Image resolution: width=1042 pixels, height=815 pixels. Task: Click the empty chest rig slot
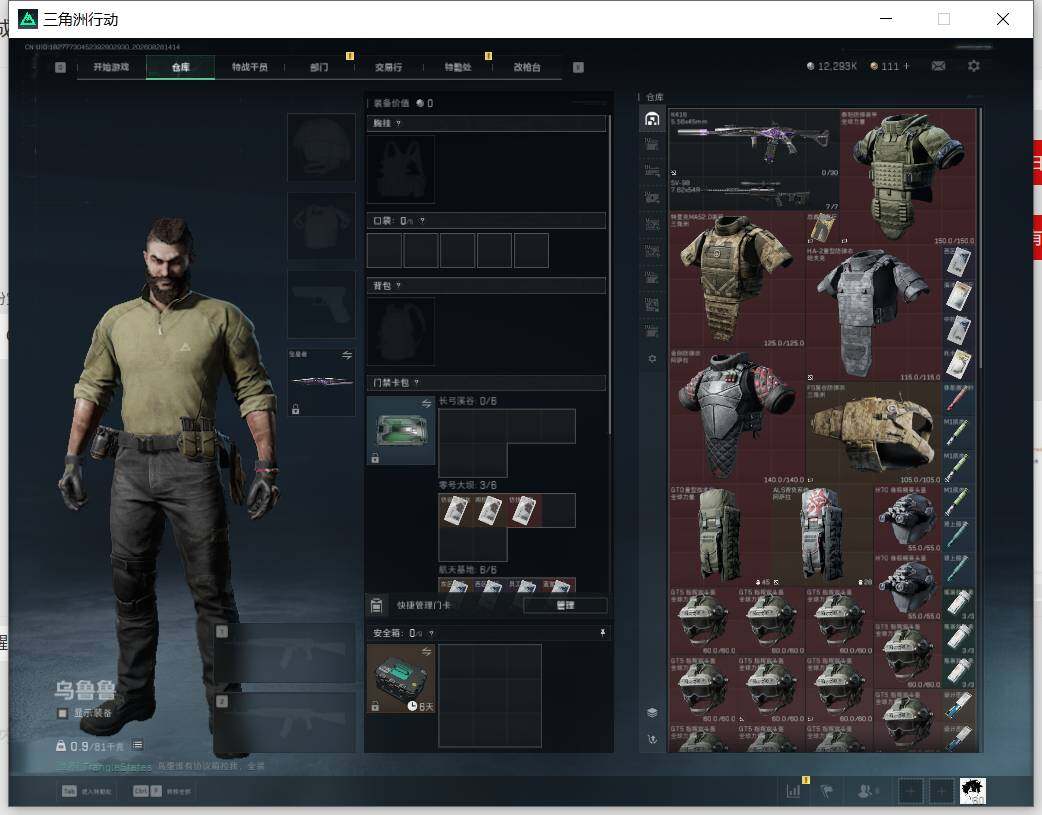[x=401, y=170]
